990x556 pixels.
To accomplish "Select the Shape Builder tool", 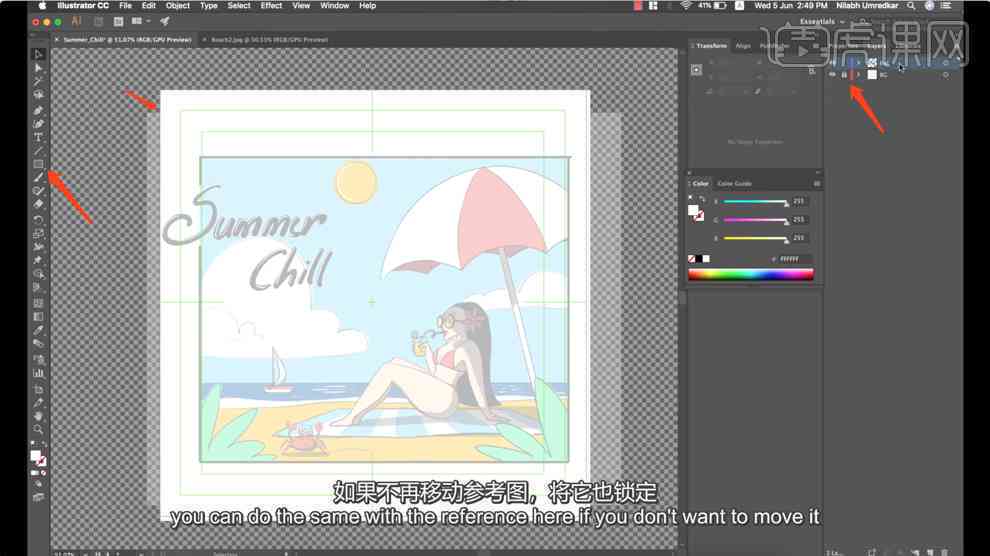I will (39, 275).
